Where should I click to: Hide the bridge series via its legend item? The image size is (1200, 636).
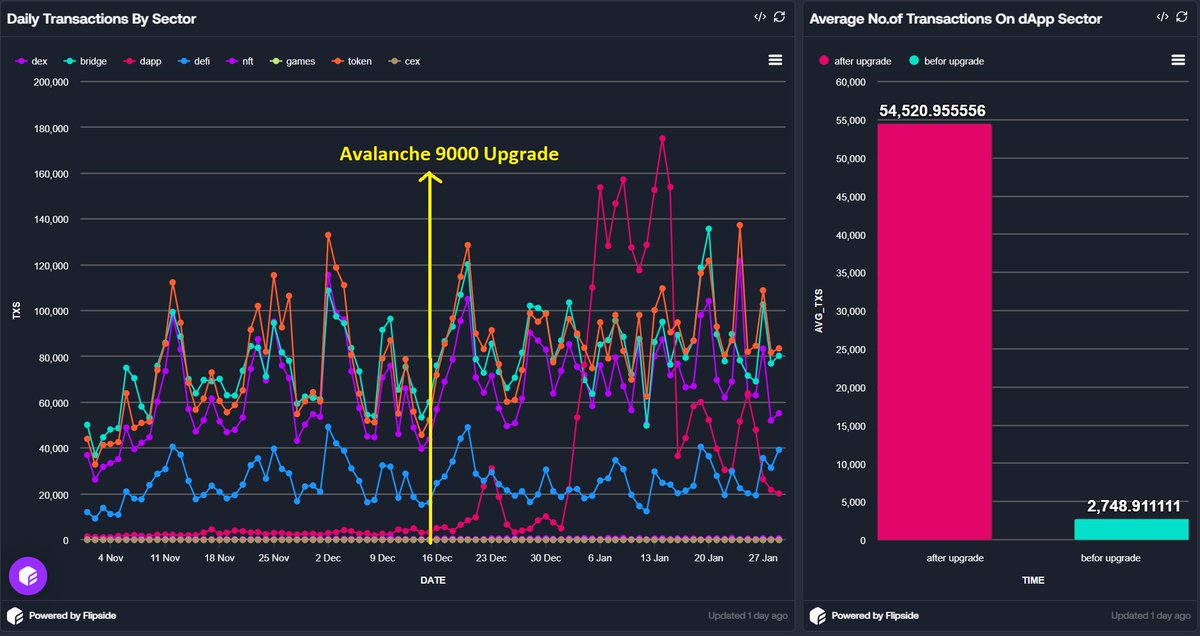coord(82,60)
